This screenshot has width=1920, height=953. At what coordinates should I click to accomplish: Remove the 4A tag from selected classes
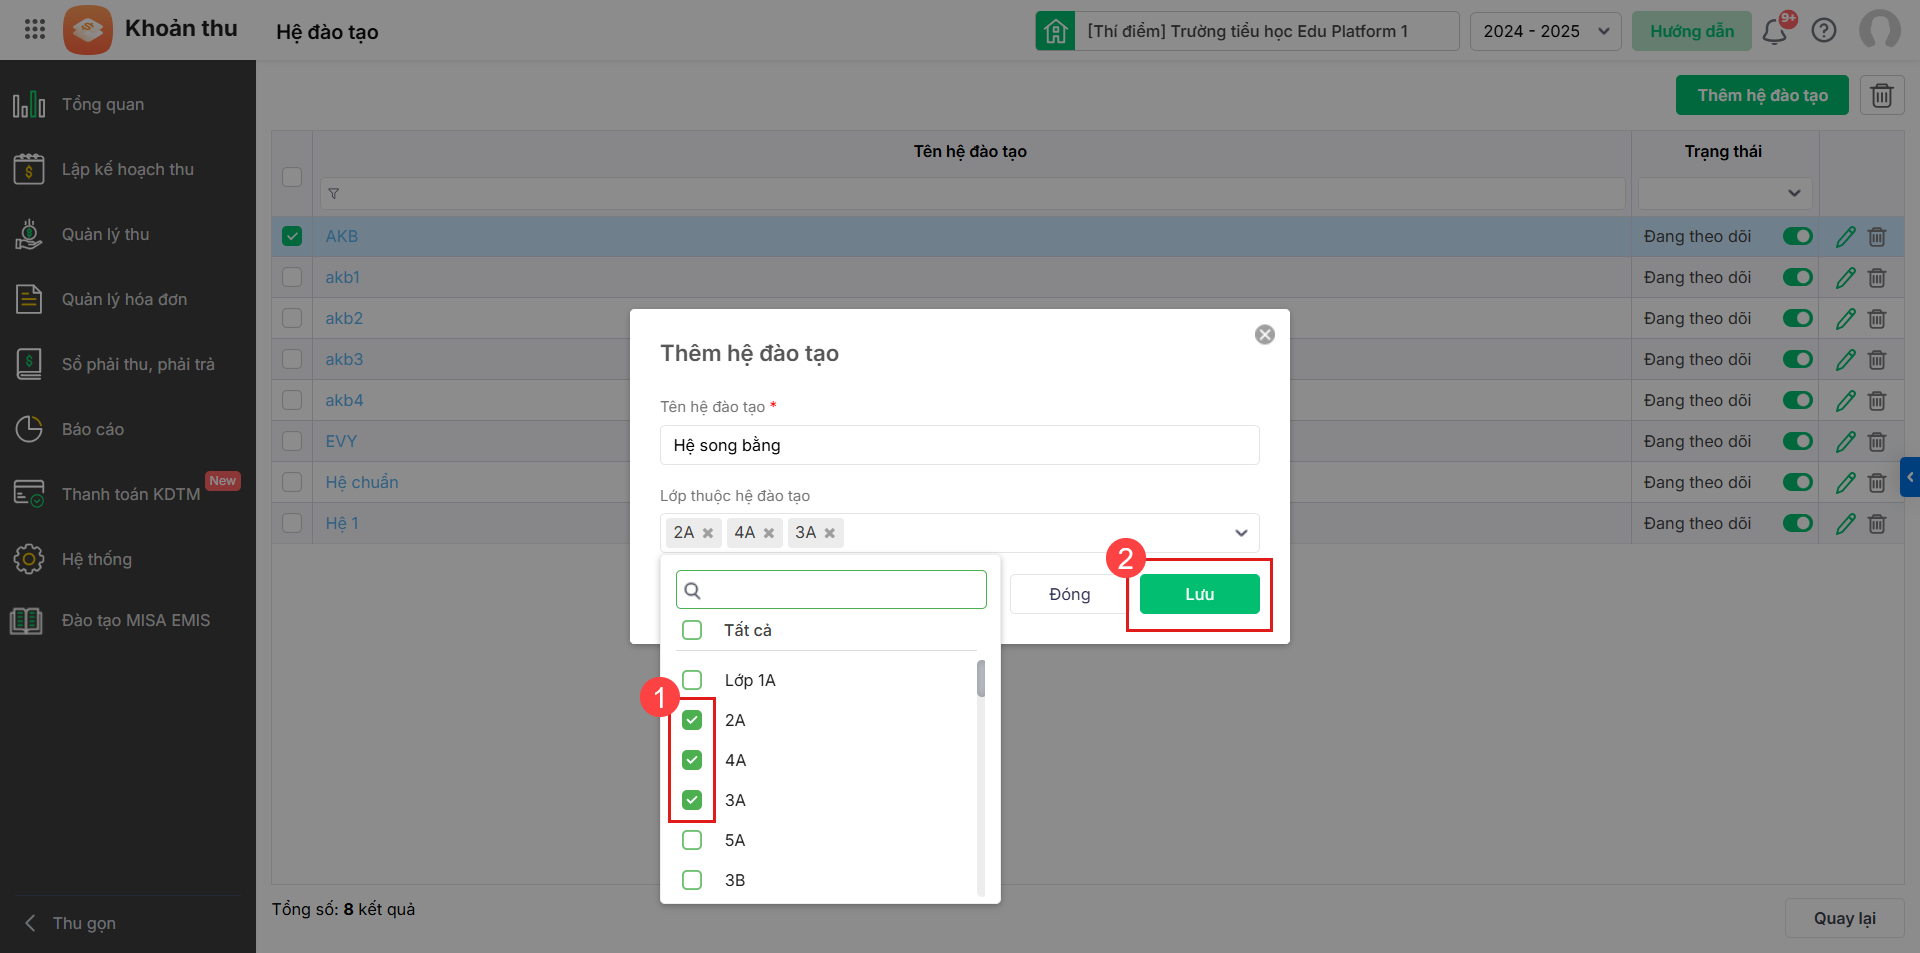pos(769,533)
